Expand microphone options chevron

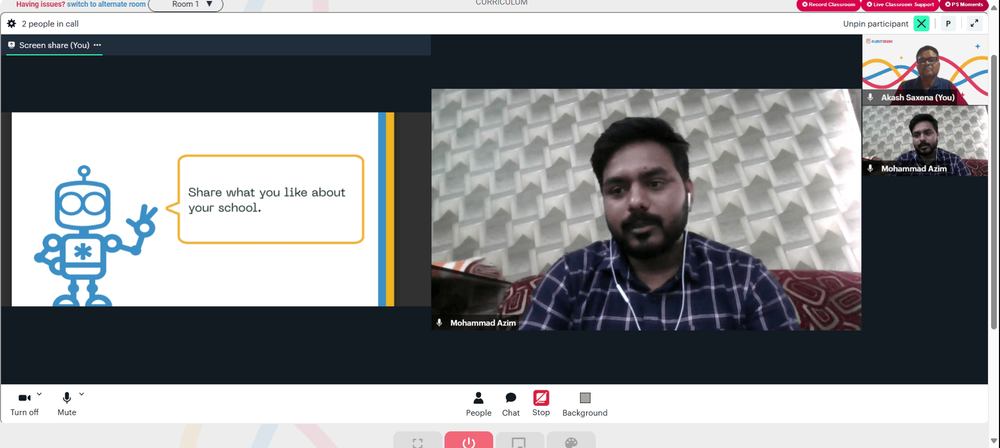coord(82,394)
